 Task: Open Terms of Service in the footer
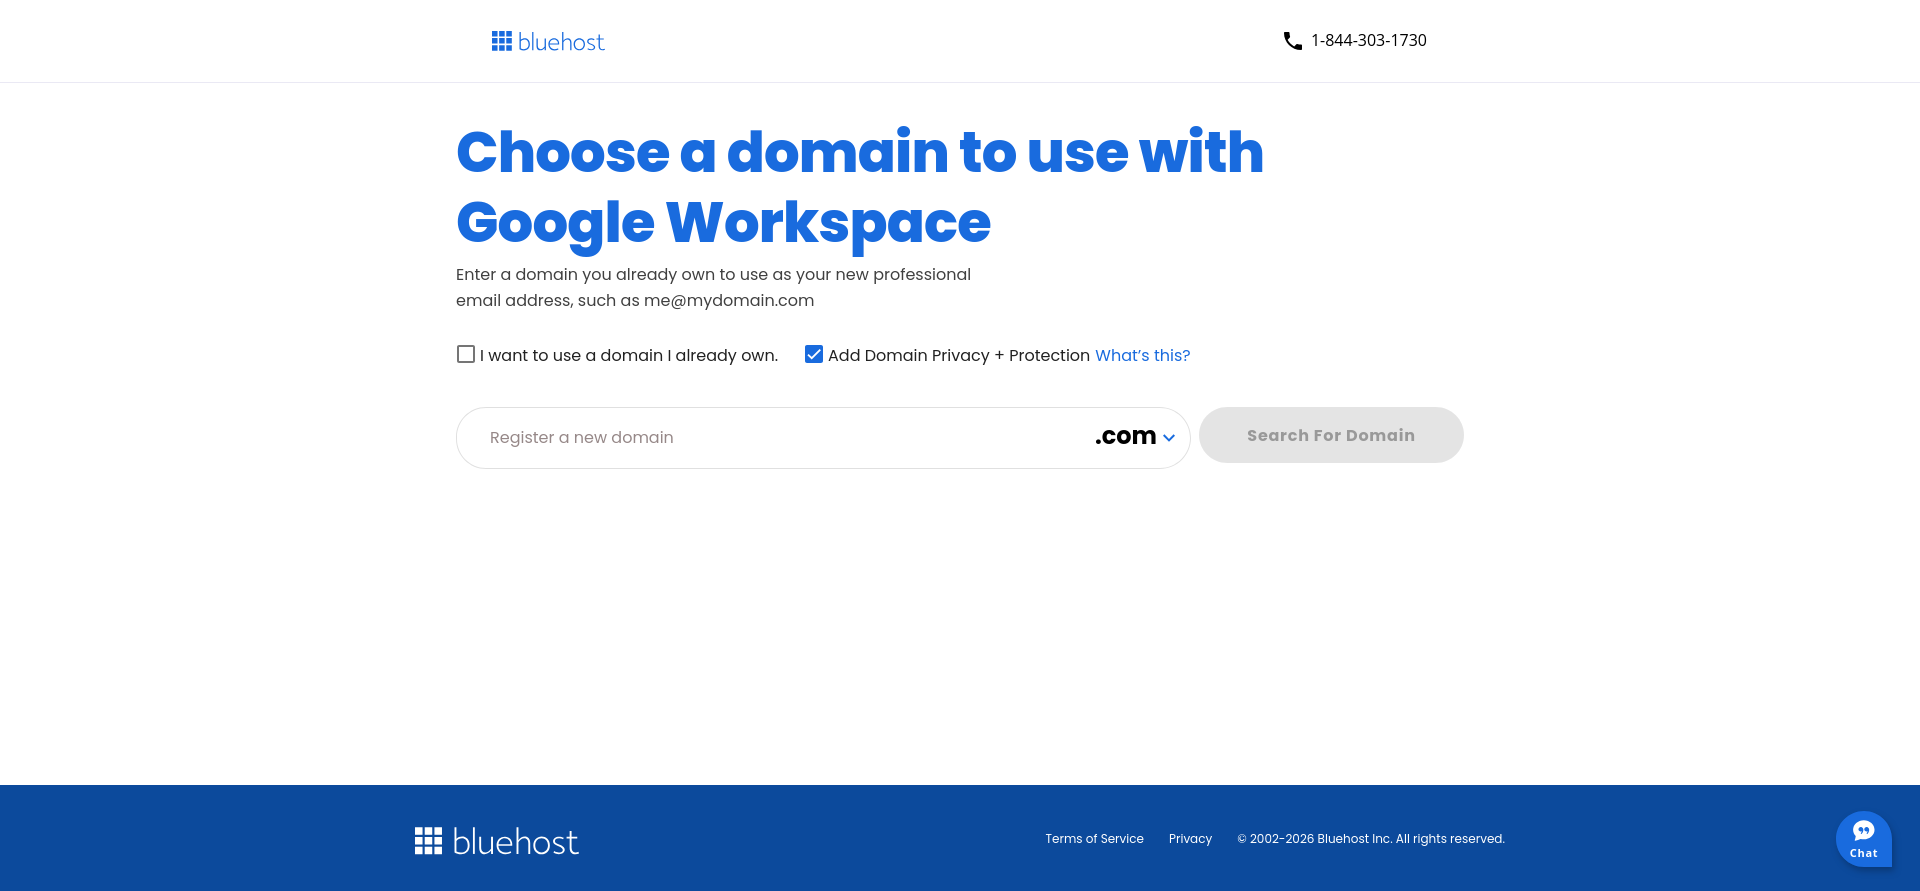pyautogui.click(x=1094, y=839)
